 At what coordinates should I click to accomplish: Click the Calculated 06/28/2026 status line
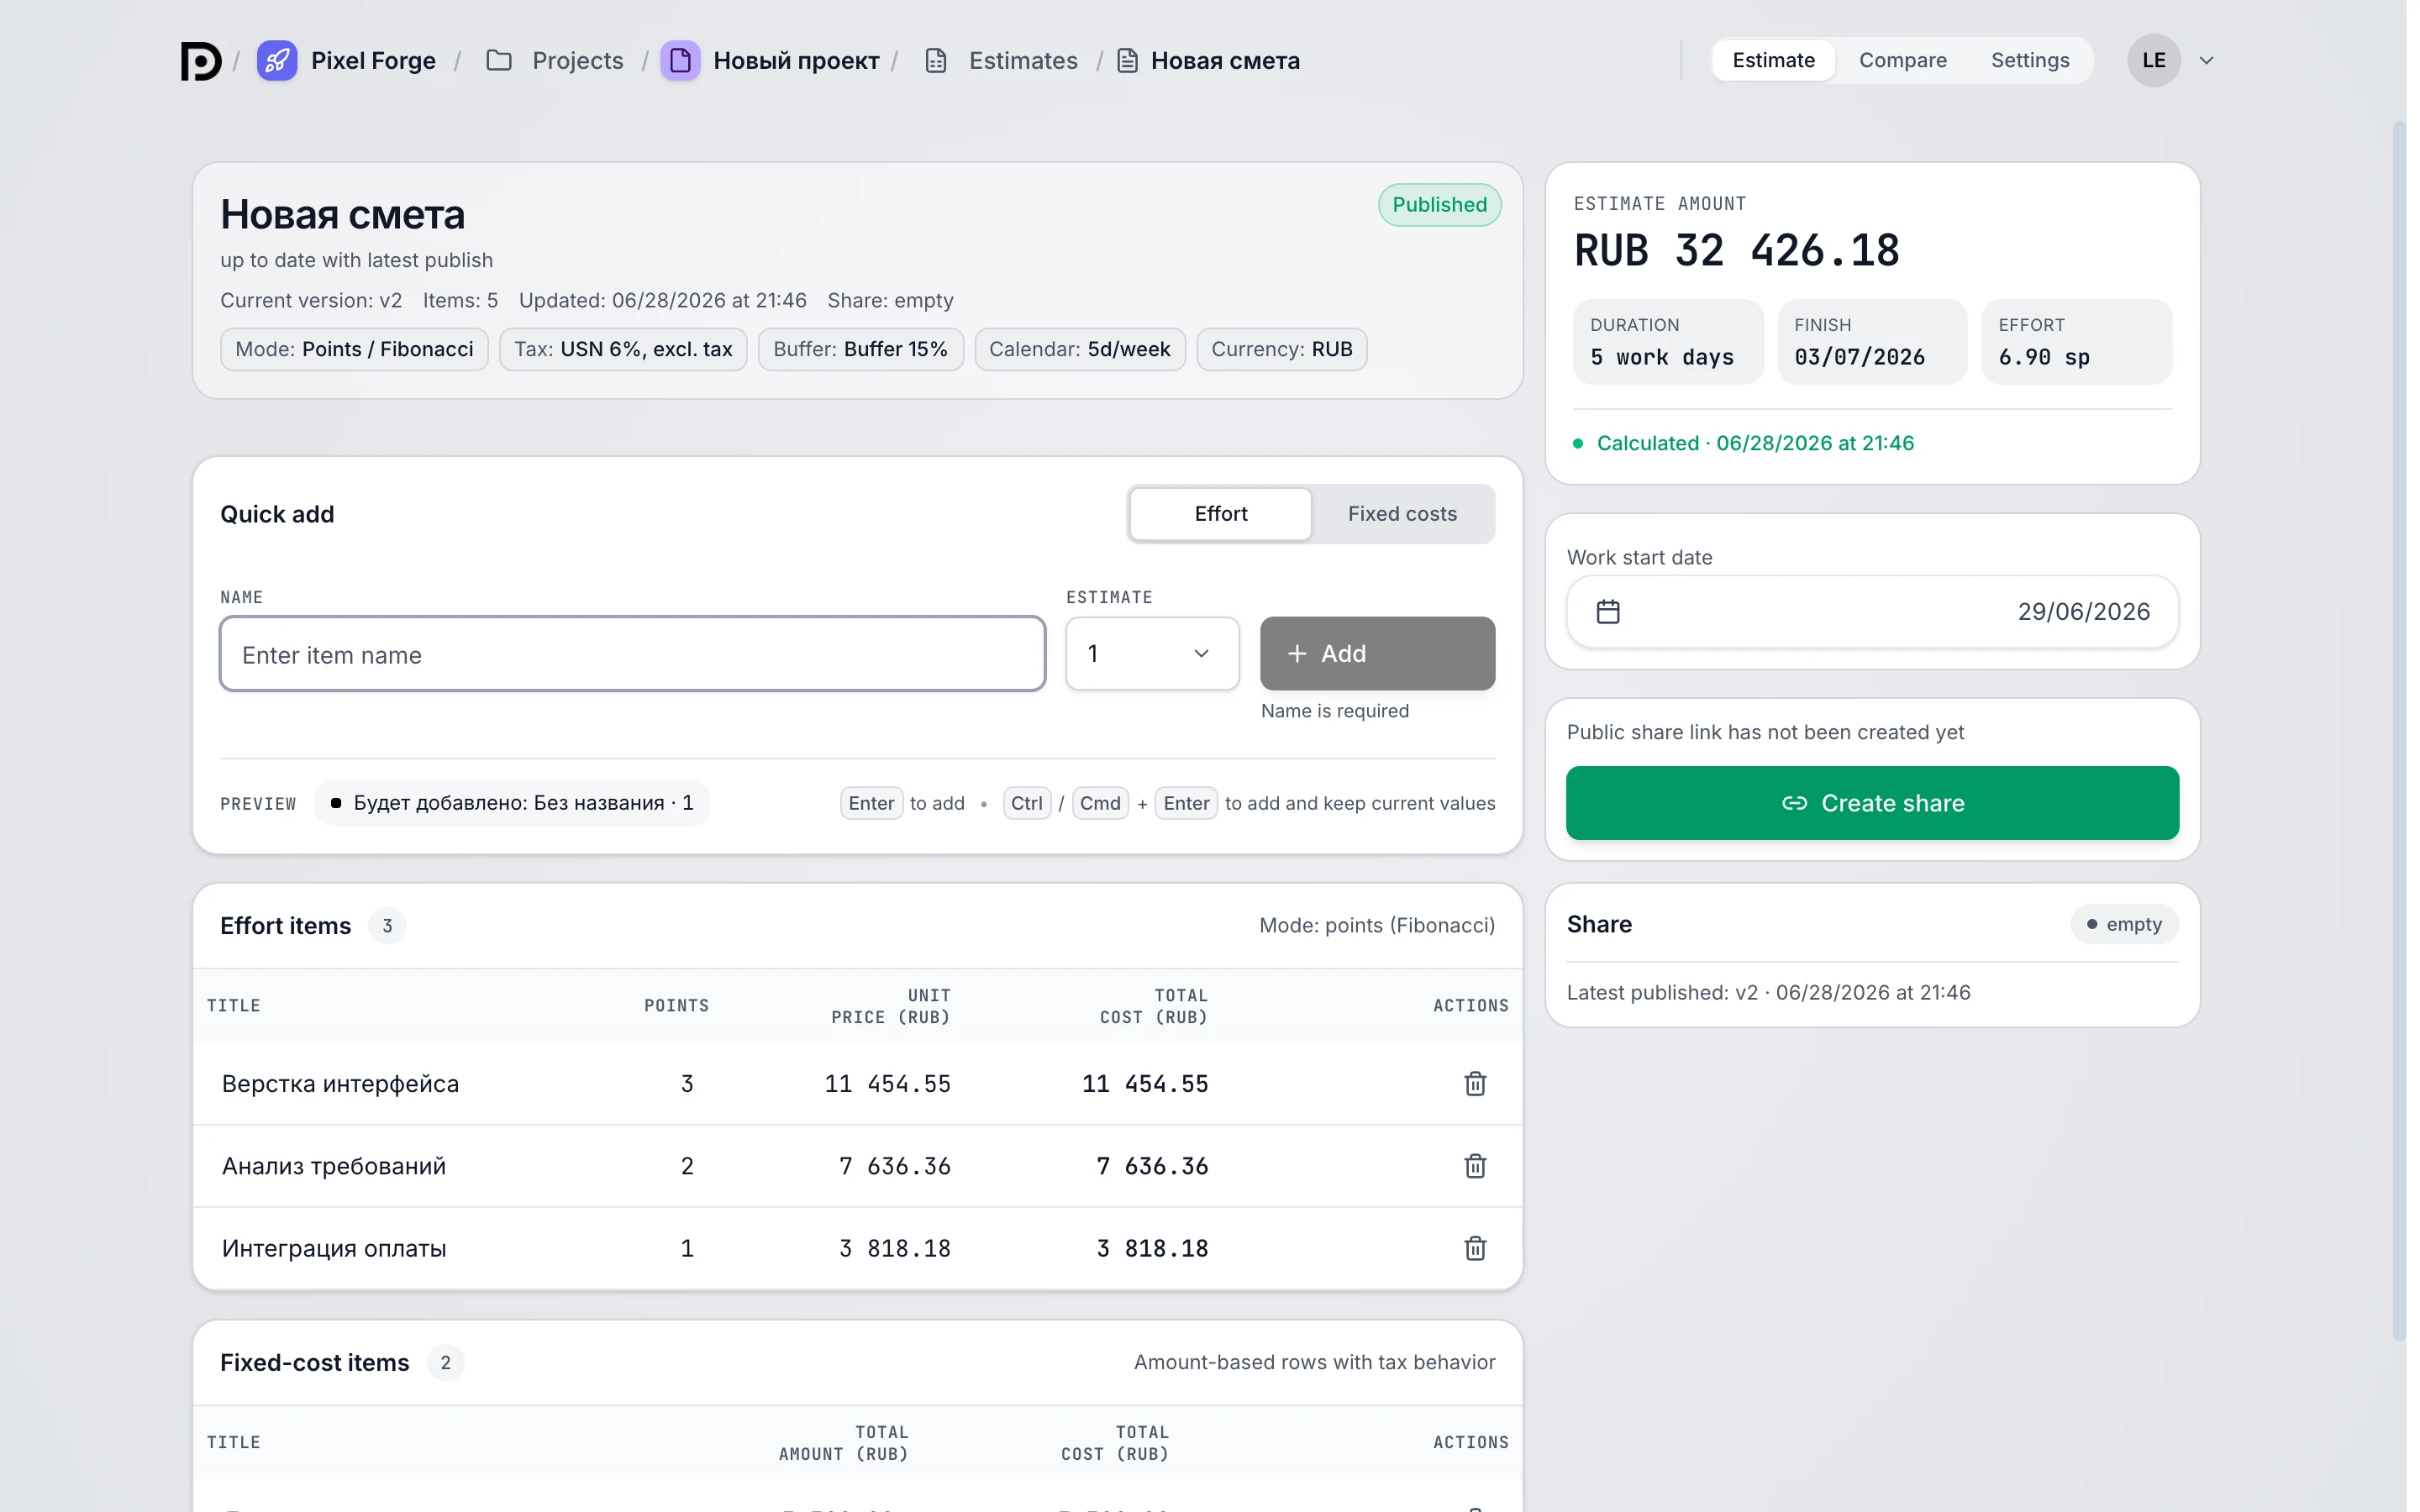(x=1744, y=443)
